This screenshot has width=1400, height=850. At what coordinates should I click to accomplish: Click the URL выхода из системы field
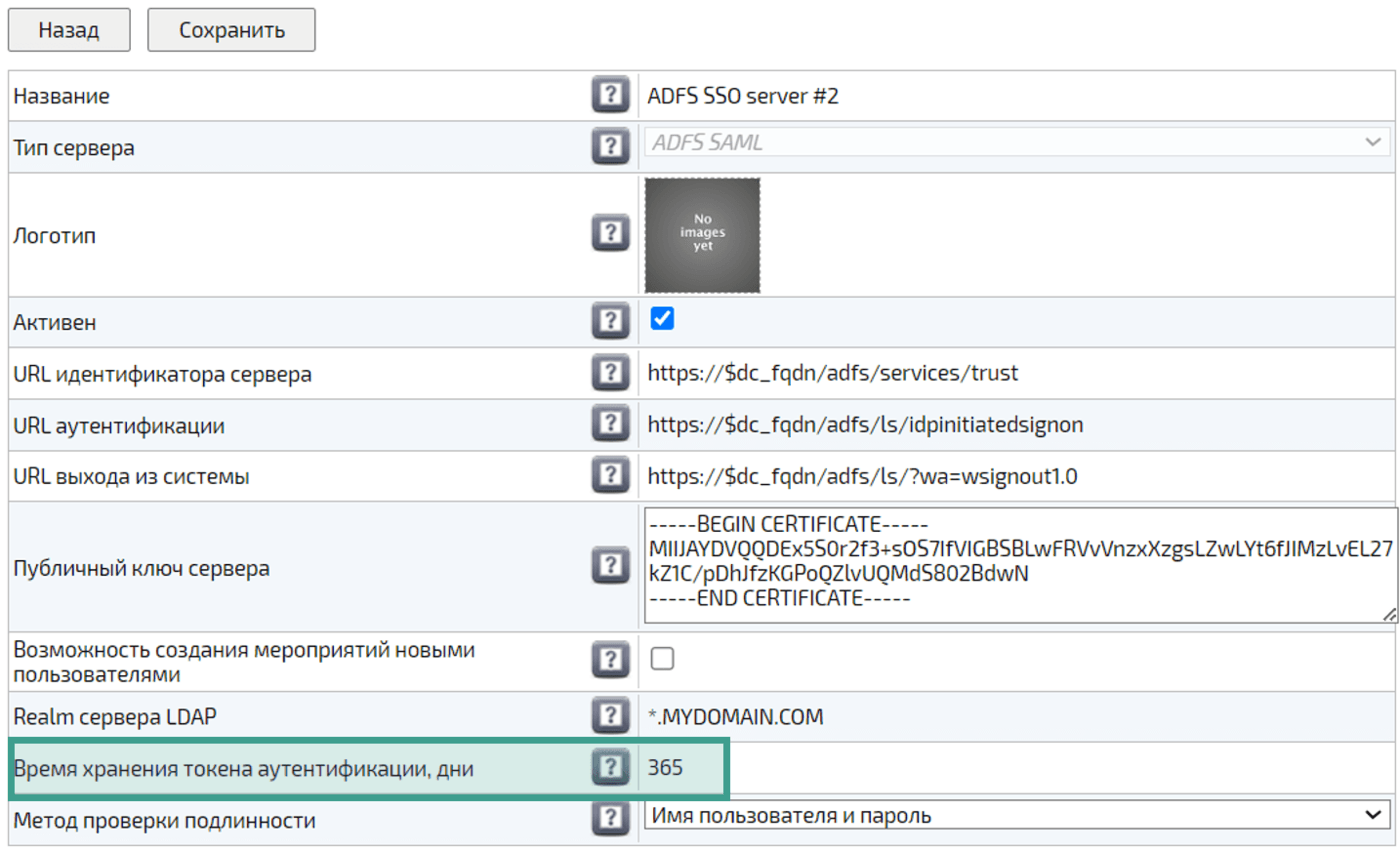1017,476
